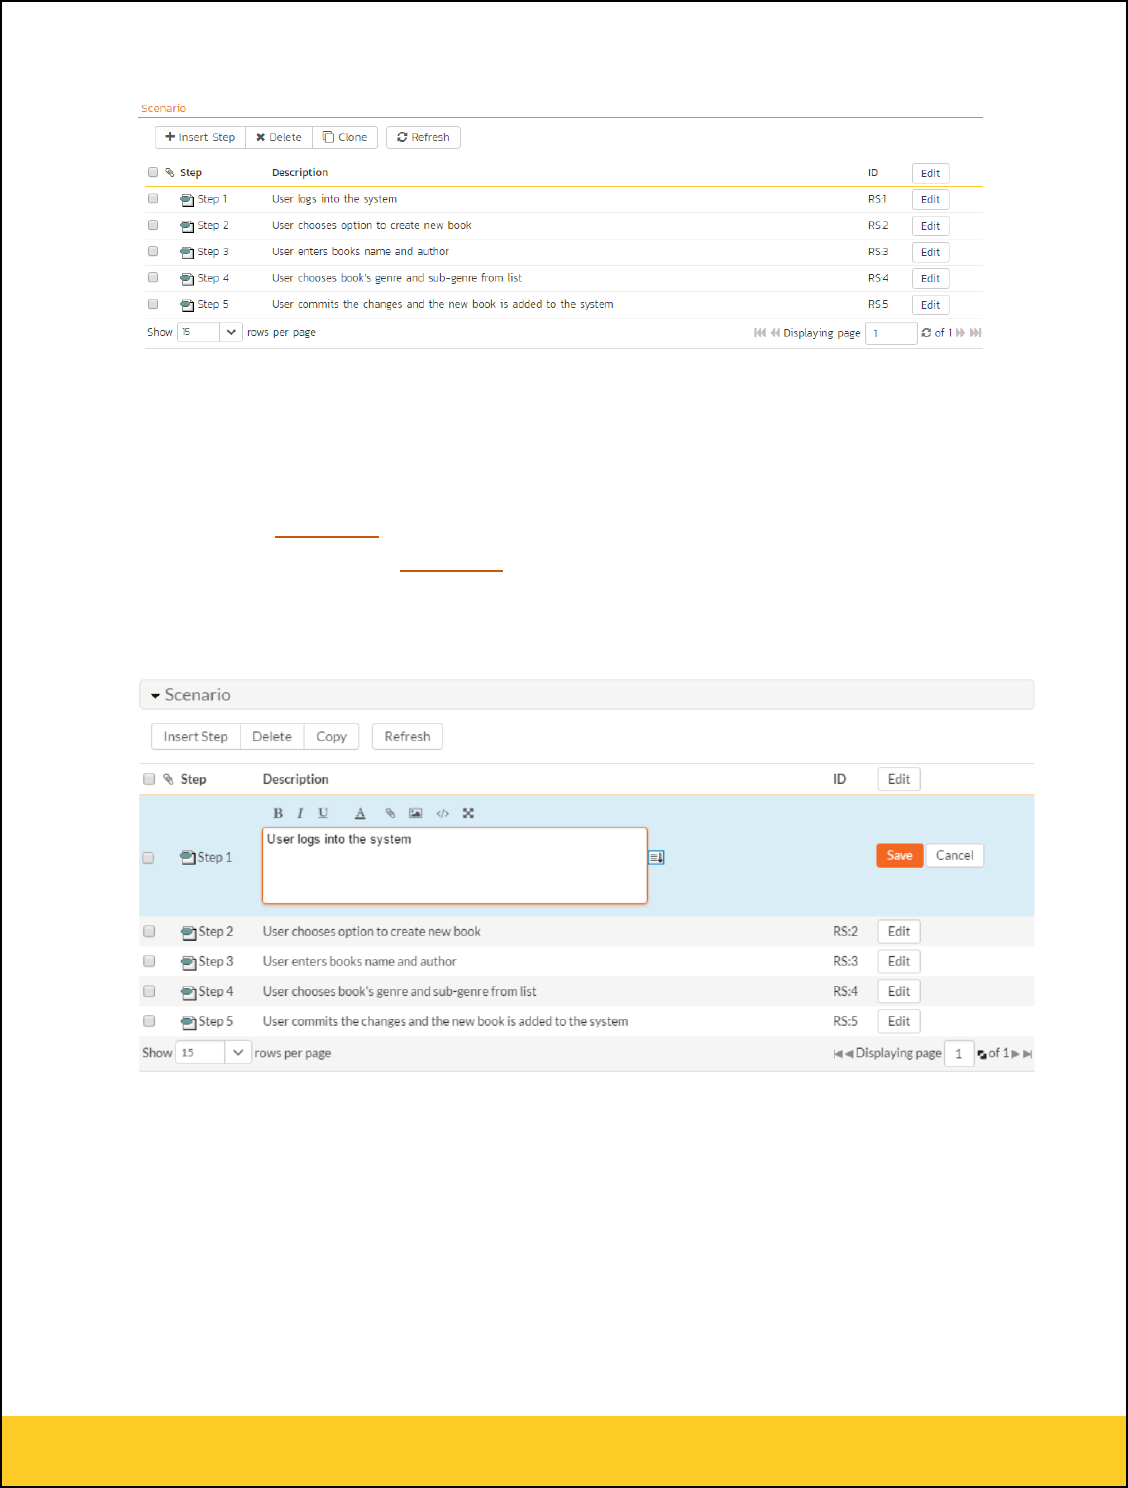Image resolution: width=1128 pixels, height=1488 pixels.
Task: Click the step icon of row RS4
Action: click(187, 279)
